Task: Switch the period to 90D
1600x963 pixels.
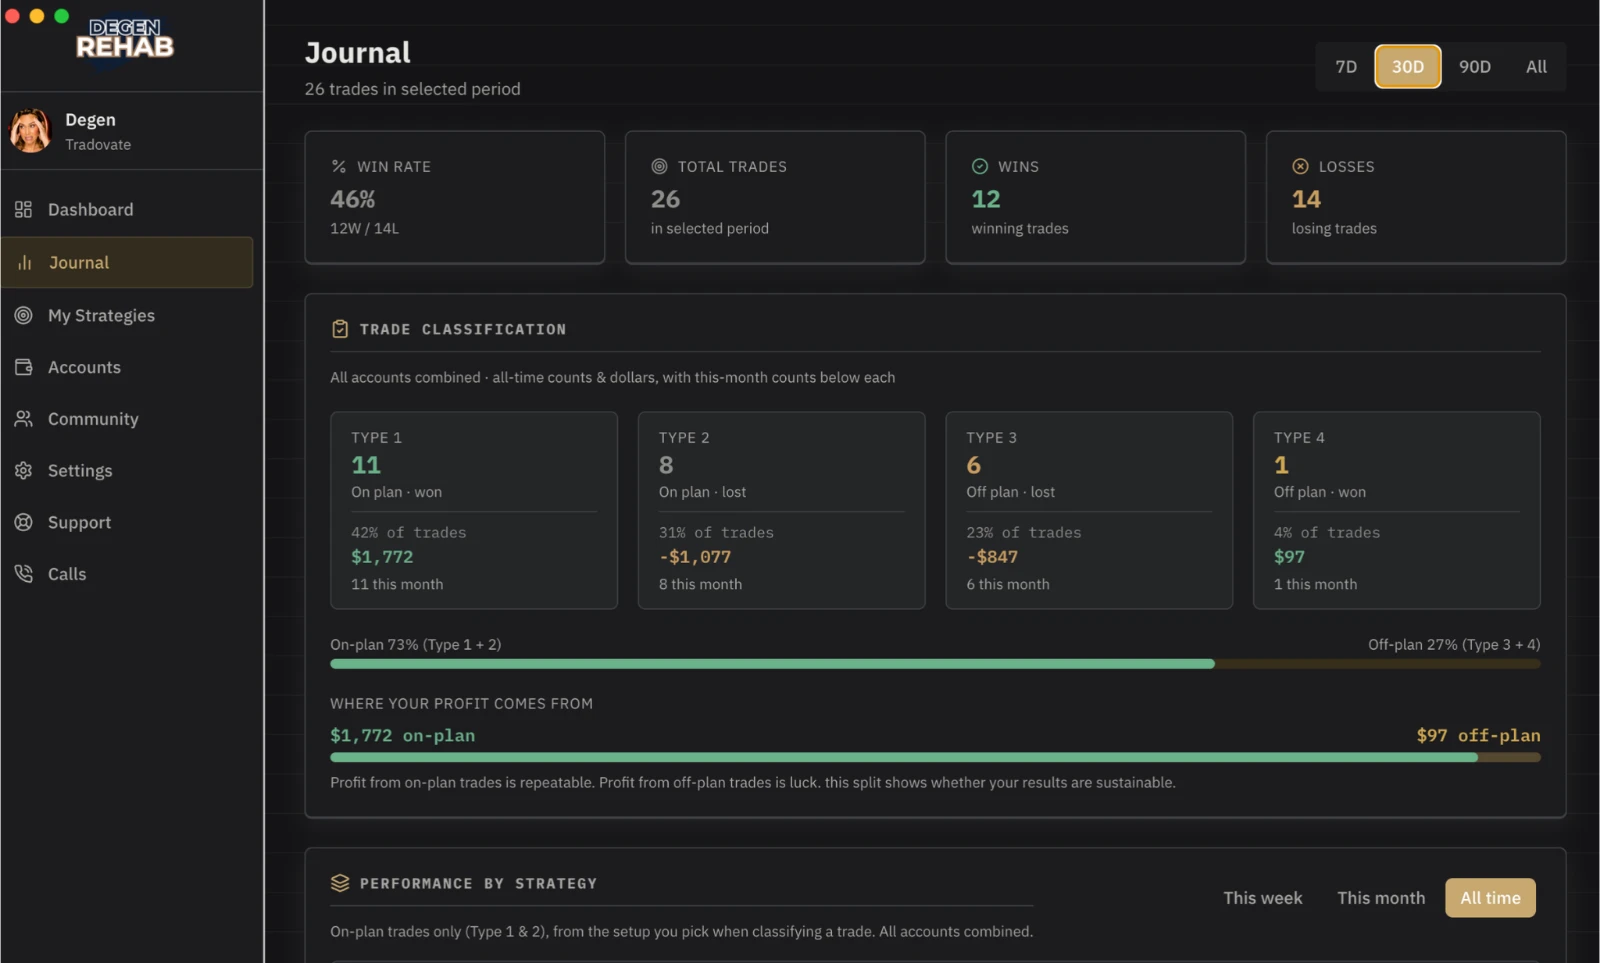Action: coord(1474,67)
